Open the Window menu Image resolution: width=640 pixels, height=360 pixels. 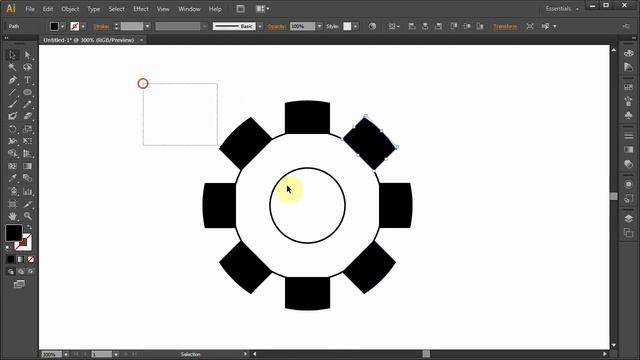(x=189, y=9)
